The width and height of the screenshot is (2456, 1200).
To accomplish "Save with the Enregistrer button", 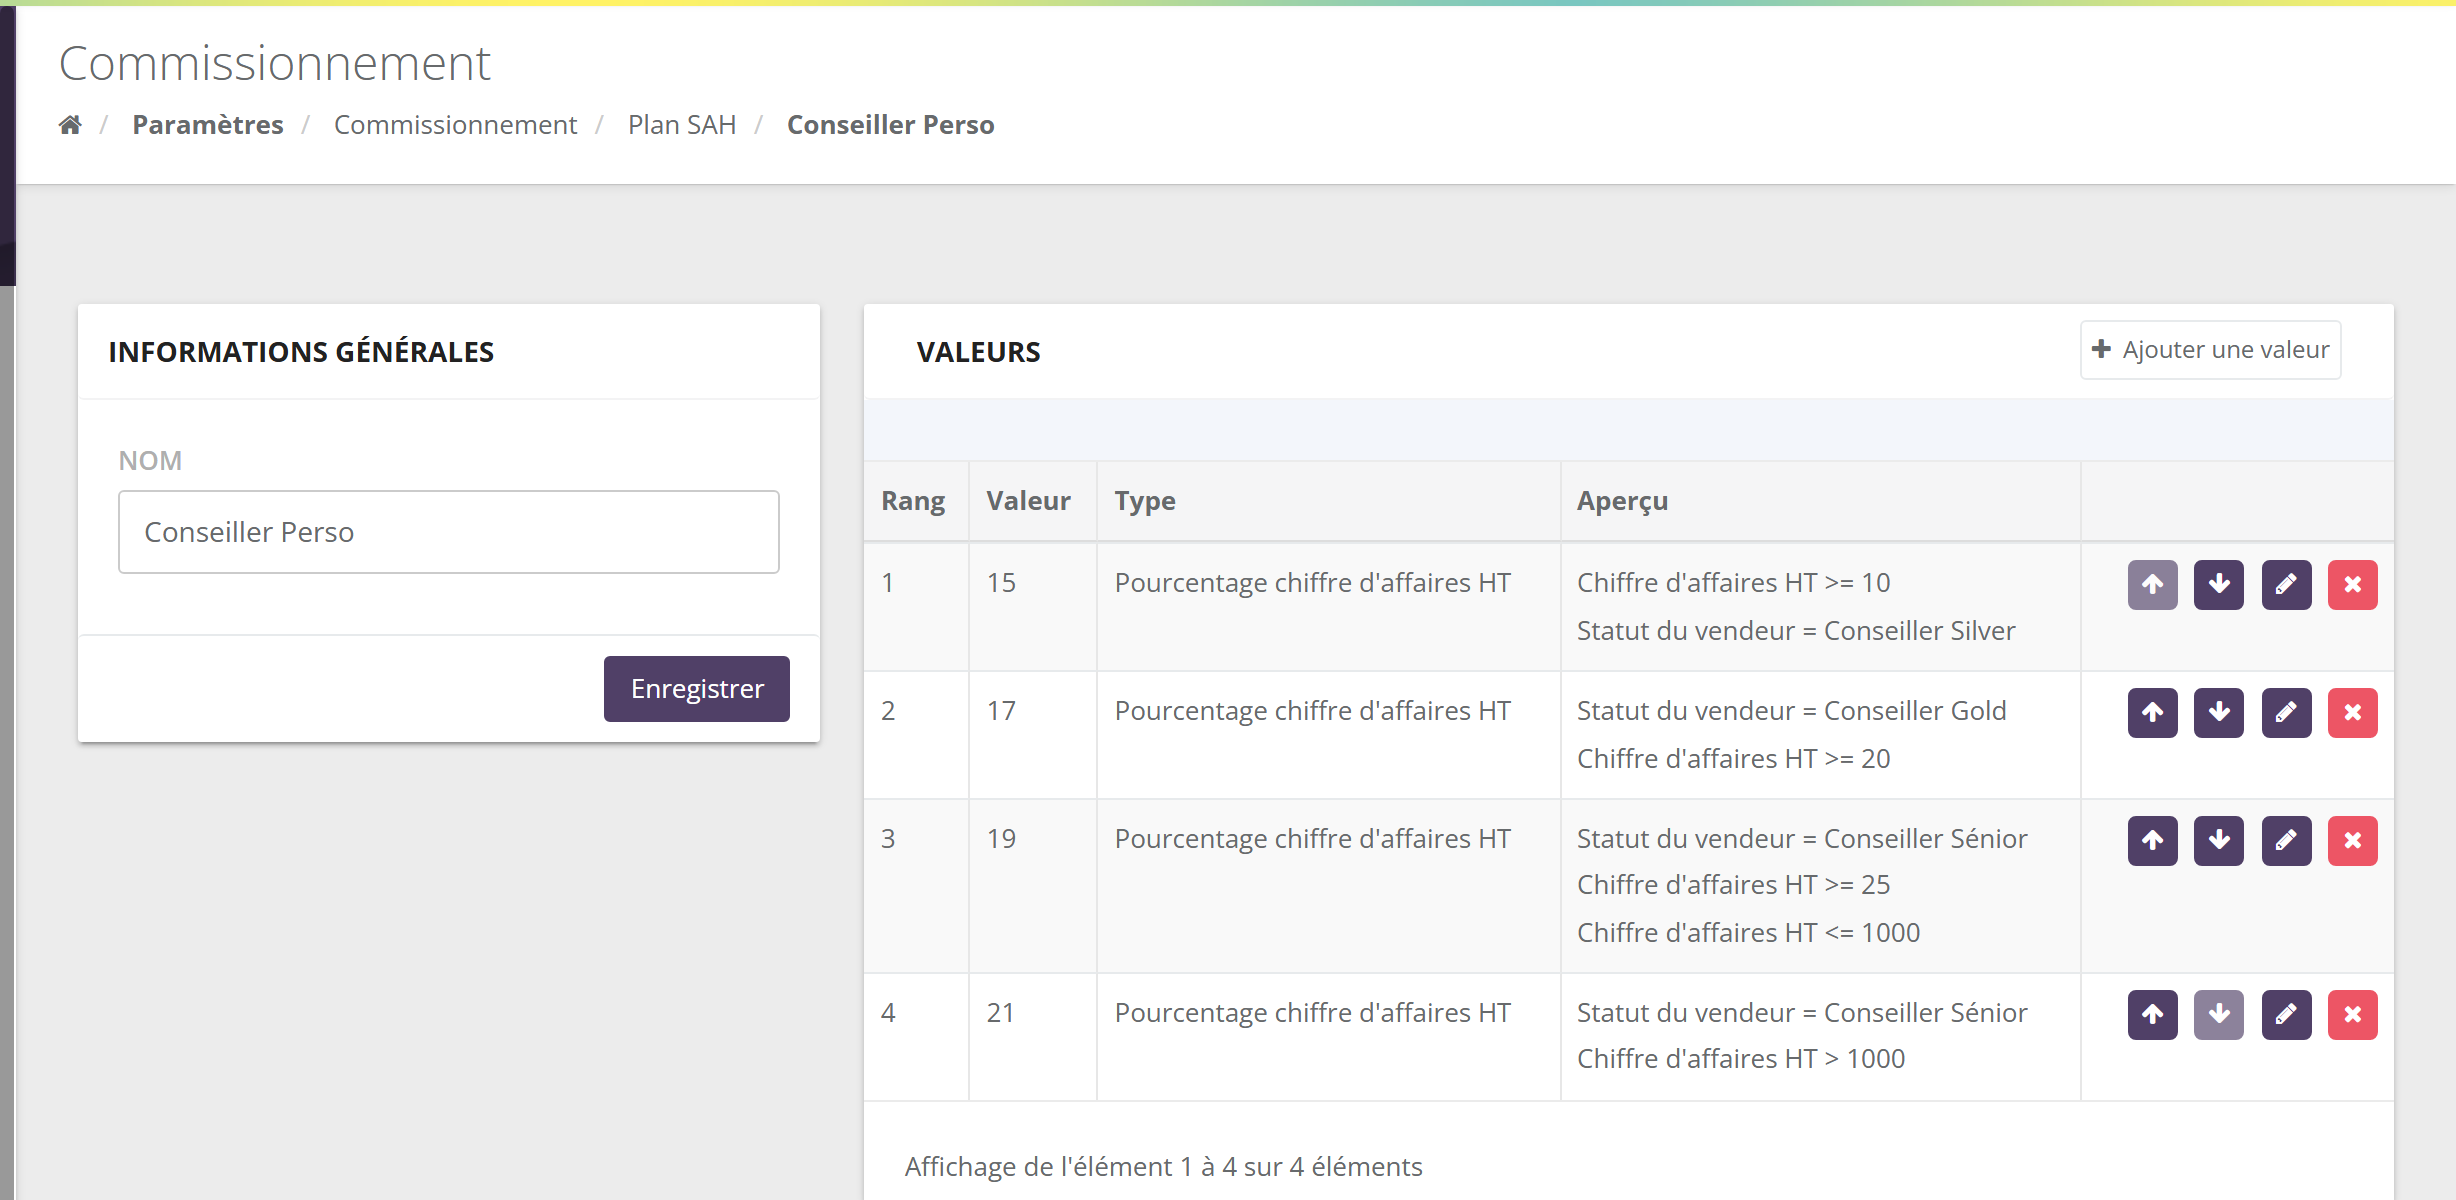I will click(697, 689).
